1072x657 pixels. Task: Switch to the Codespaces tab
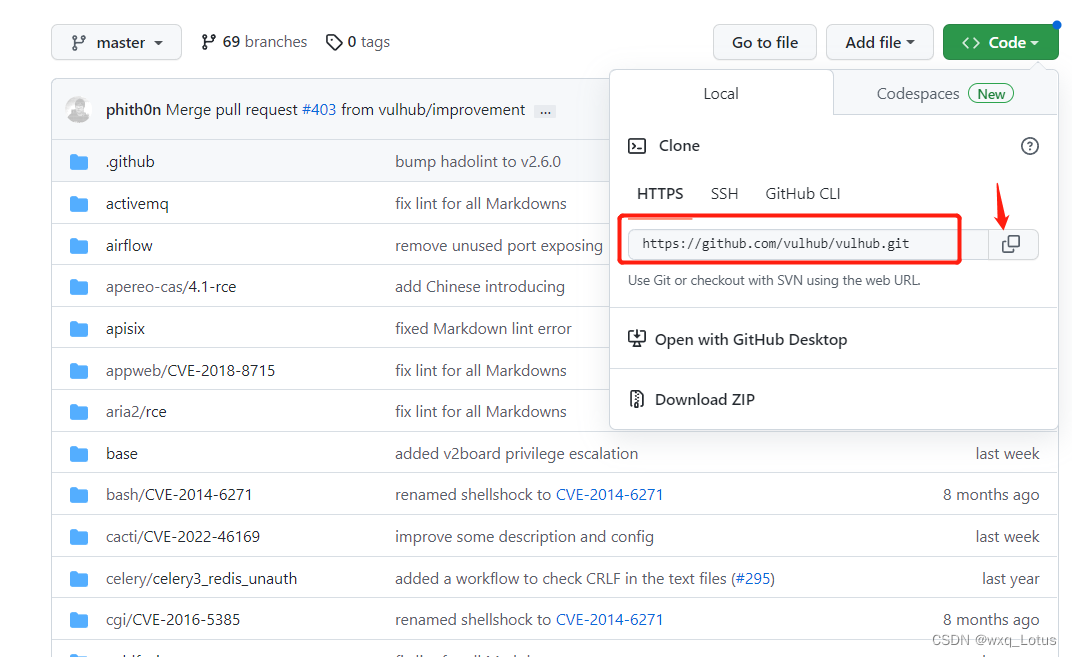917,92
